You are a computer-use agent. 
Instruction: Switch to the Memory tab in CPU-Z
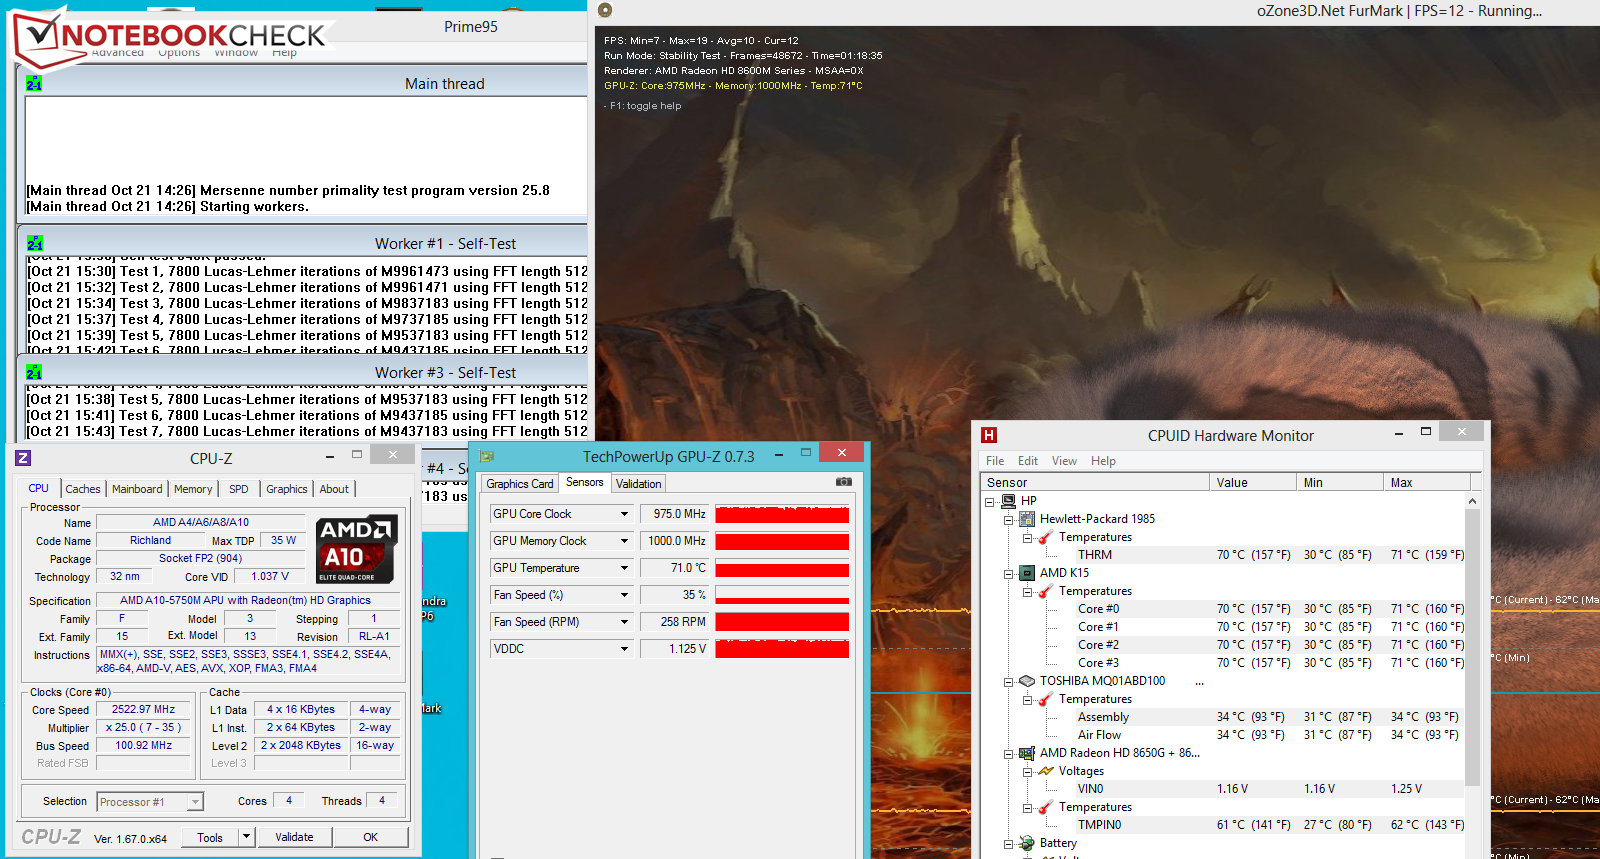[x=193, y=489]
